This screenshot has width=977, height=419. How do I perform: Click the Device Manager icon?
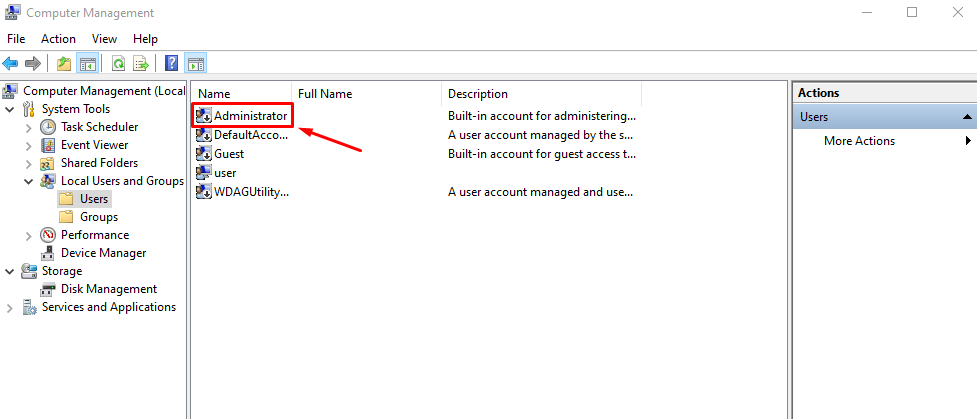coord(47,253)
